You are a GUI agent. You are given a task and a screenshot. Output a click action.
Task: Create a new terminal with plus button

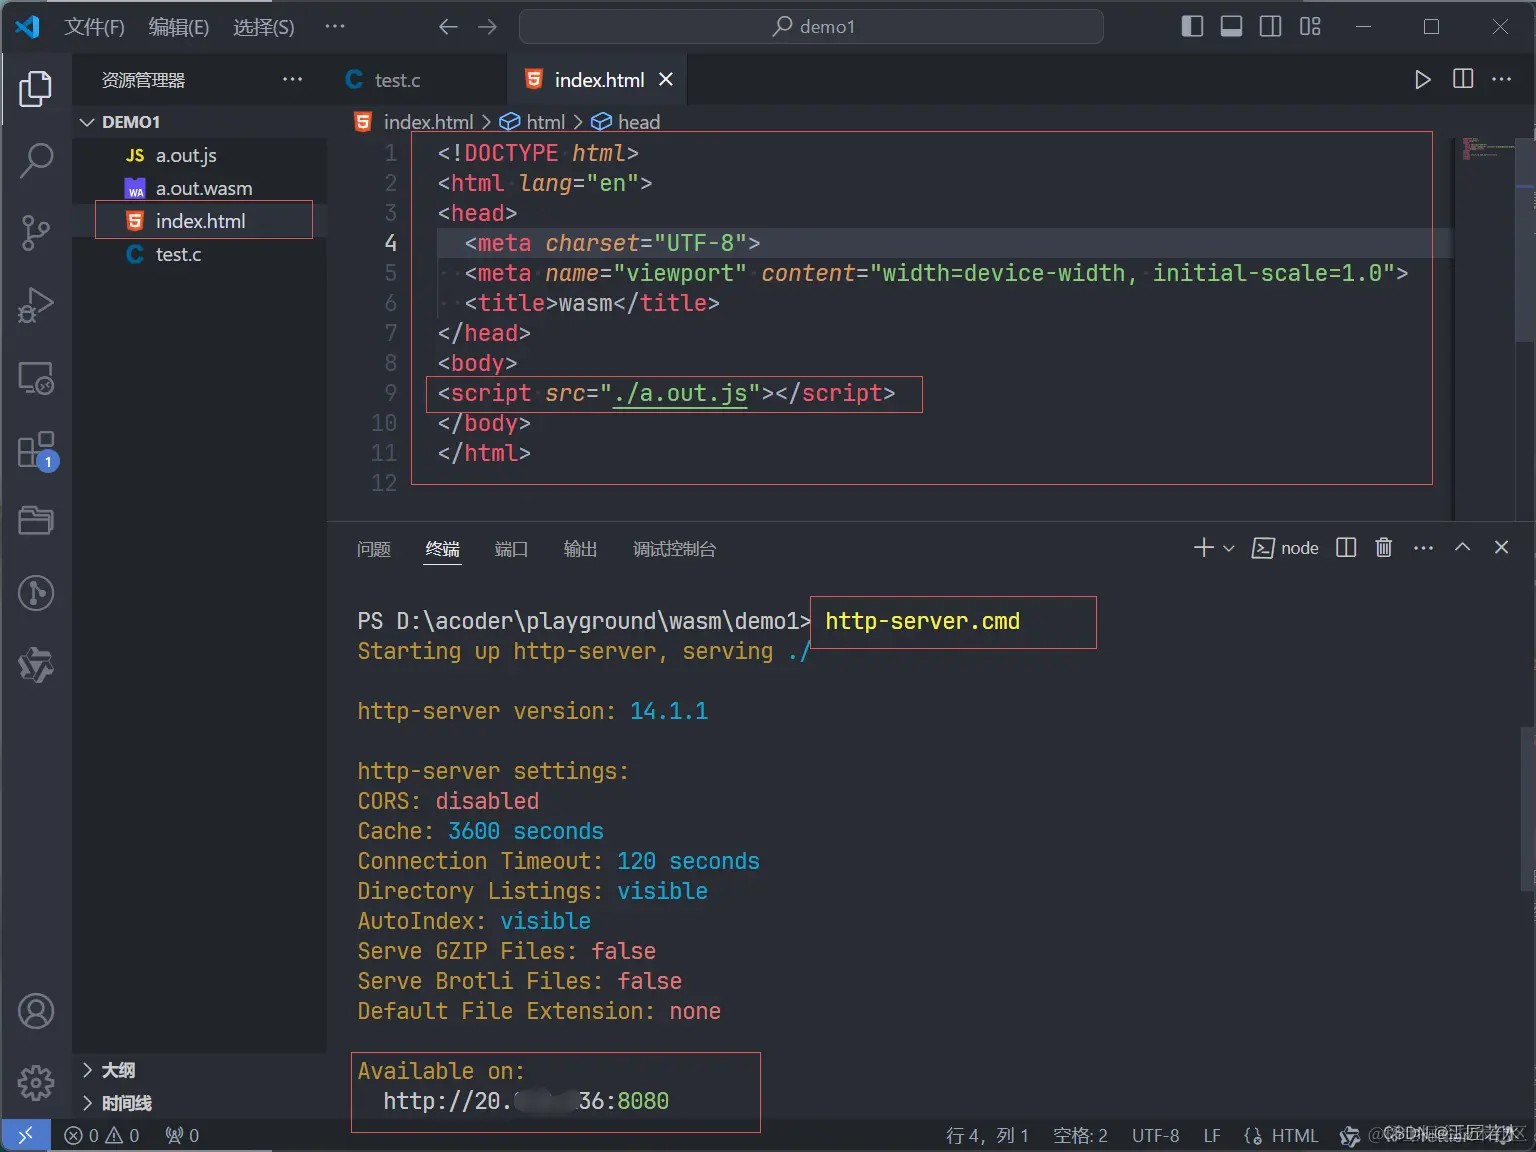click(x=1203, y=547)
